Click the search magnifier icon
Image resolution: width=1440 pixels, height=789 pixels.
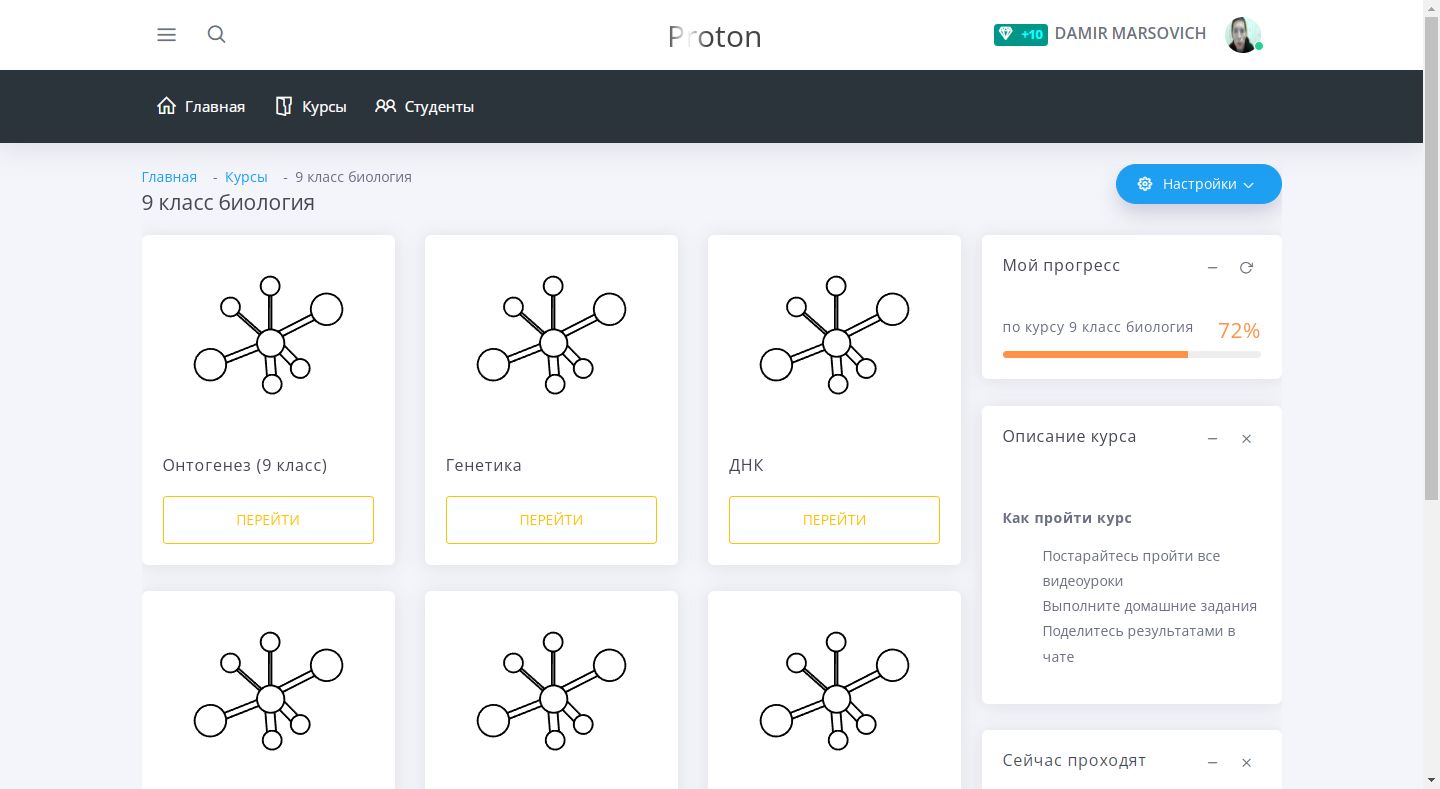[x=216, y=35]
